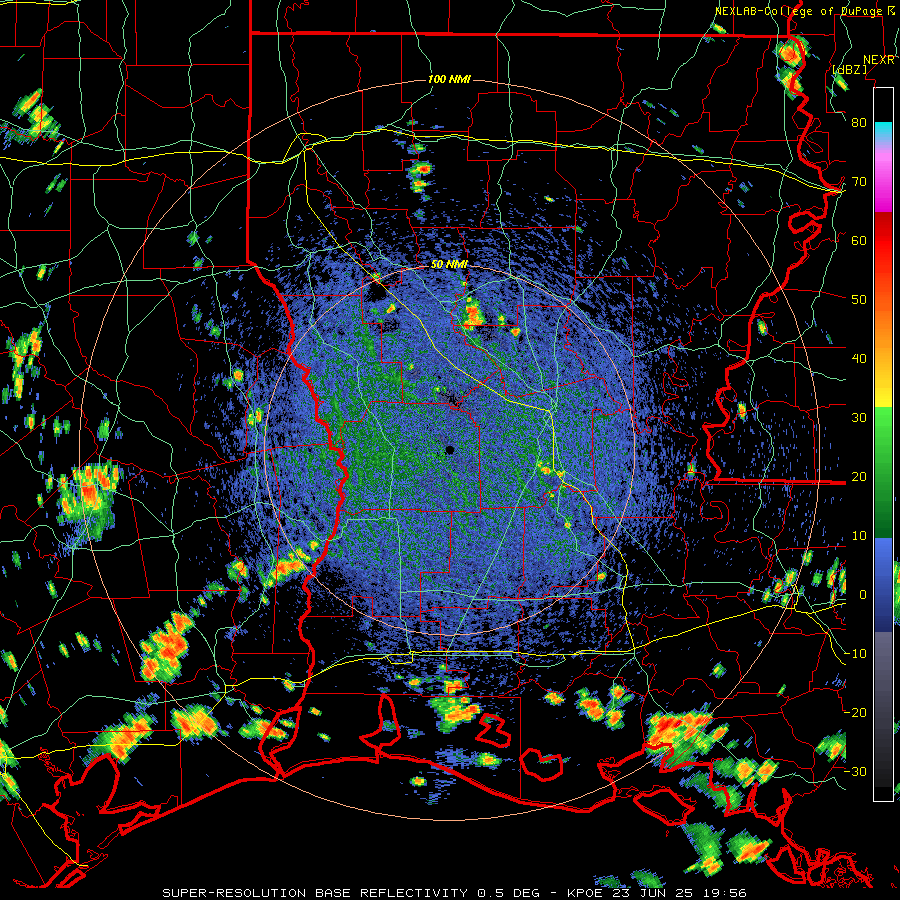Image resolution: width=900 pixels, height=900 pixels.
Task: Click the -30 value on the dBZ scale
Action: pos(857,771)
